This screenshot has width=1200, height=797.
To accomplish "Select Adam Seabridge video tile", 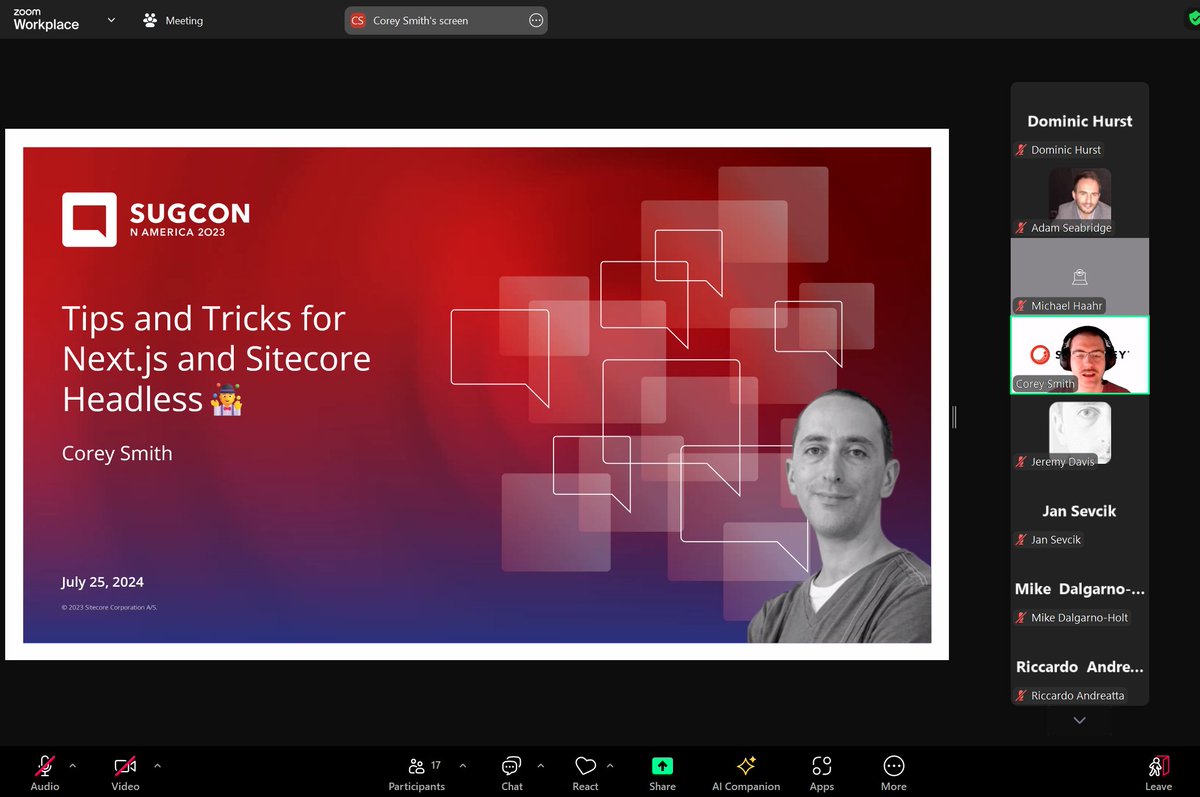I will click(1080, 199).
